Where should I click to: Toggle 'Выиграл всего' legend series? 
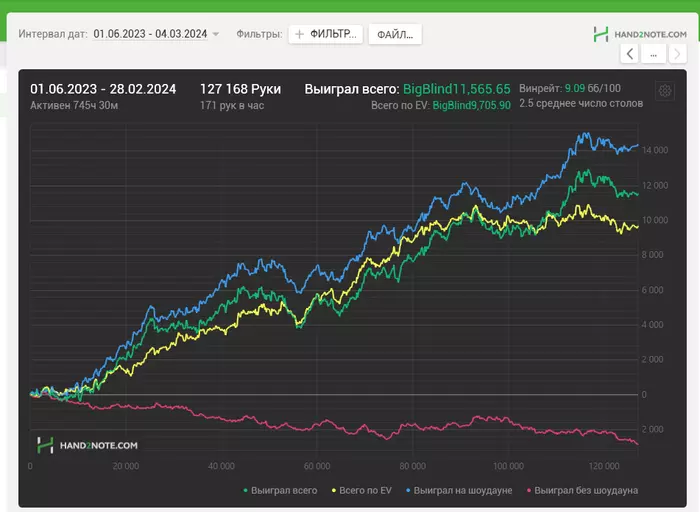280,490
